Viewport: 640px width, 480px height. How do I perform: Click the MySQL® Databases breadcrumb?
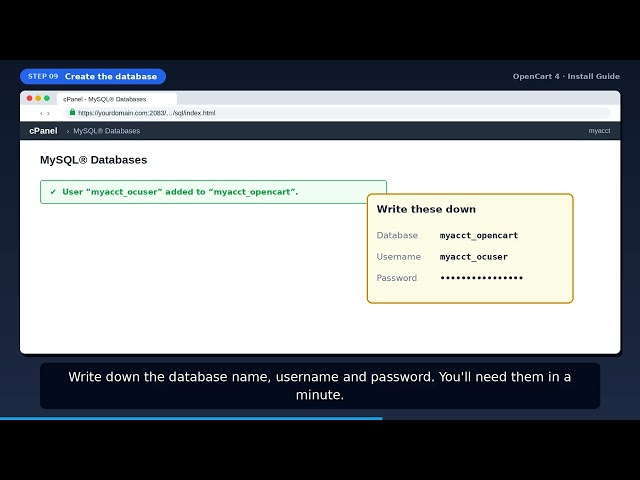107,131
